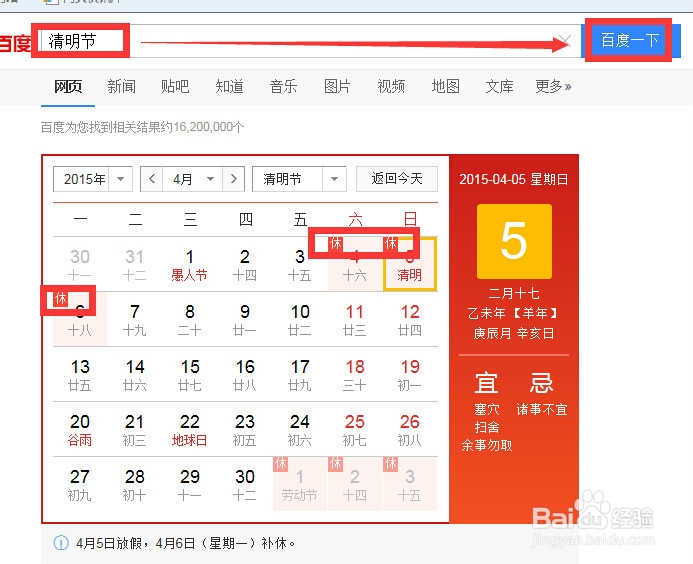Select April 10 date cell
693x564 pixels.
pos(300,320)
